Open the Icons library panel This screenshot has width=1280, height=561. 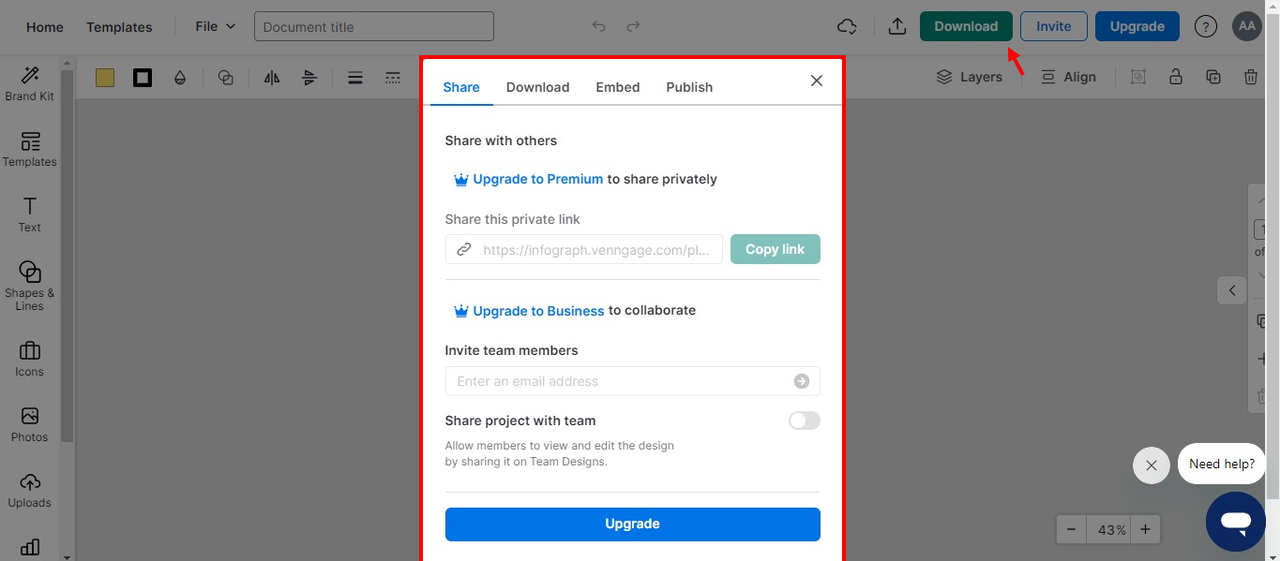click(x=29, y=359)
